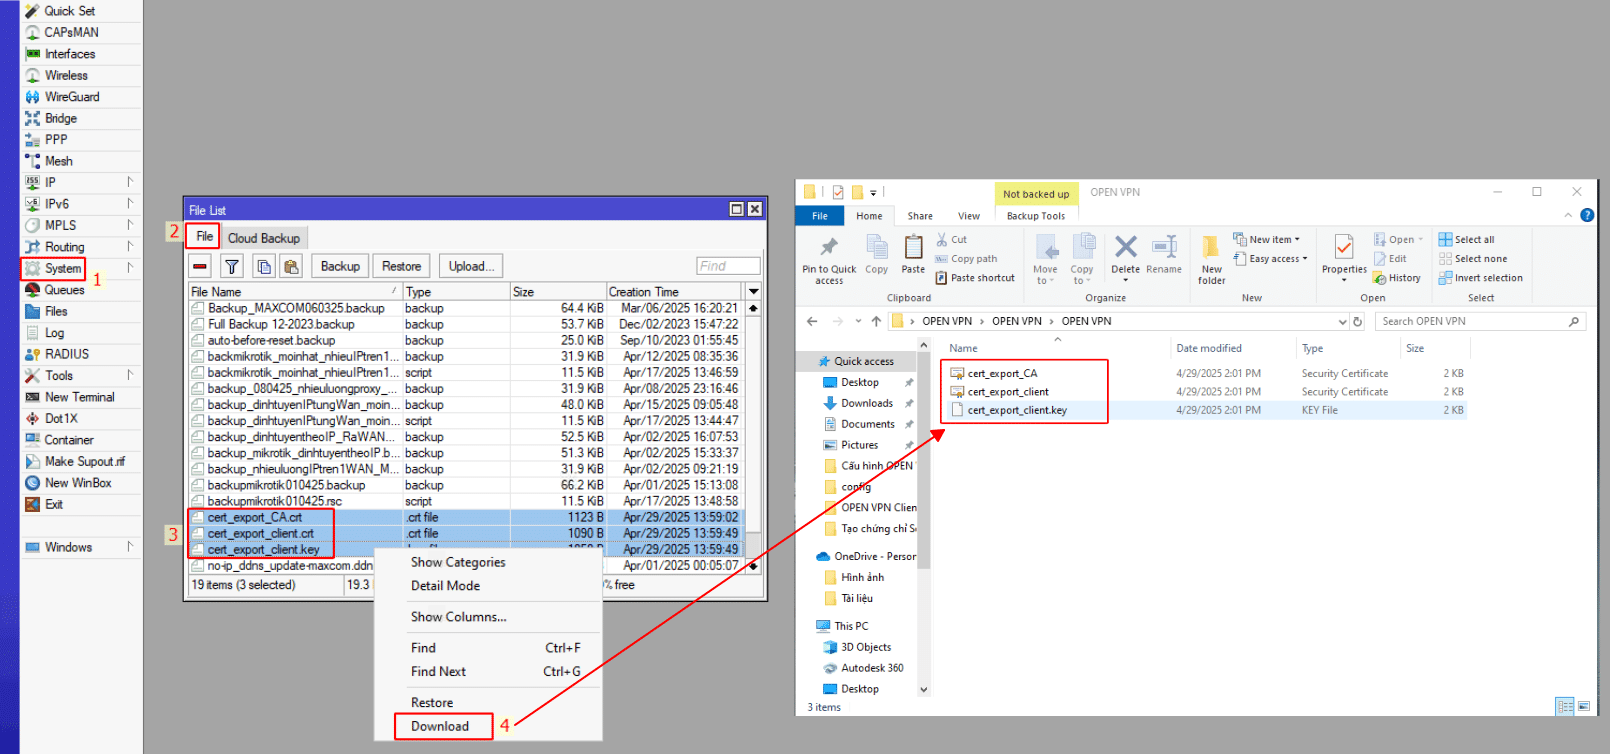Click the copy icon in File List toolbar
The image size is (1610, 754).
pyautogui.click(x=264, y=266)
